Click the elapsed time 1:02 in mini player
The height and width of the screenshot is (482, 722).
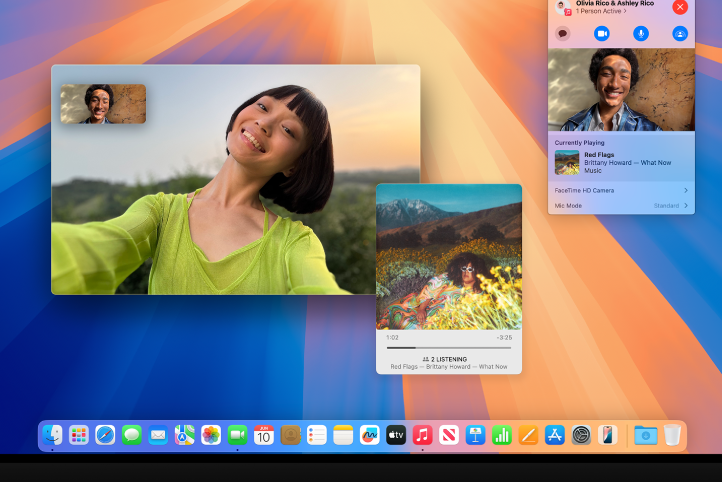(392, 337)
